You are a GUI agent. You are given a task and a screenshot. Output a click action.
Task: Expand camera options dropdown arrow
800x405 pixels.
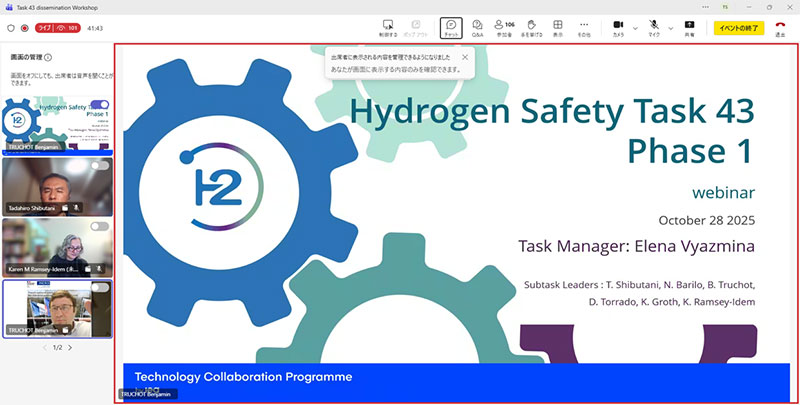[635, 27]
